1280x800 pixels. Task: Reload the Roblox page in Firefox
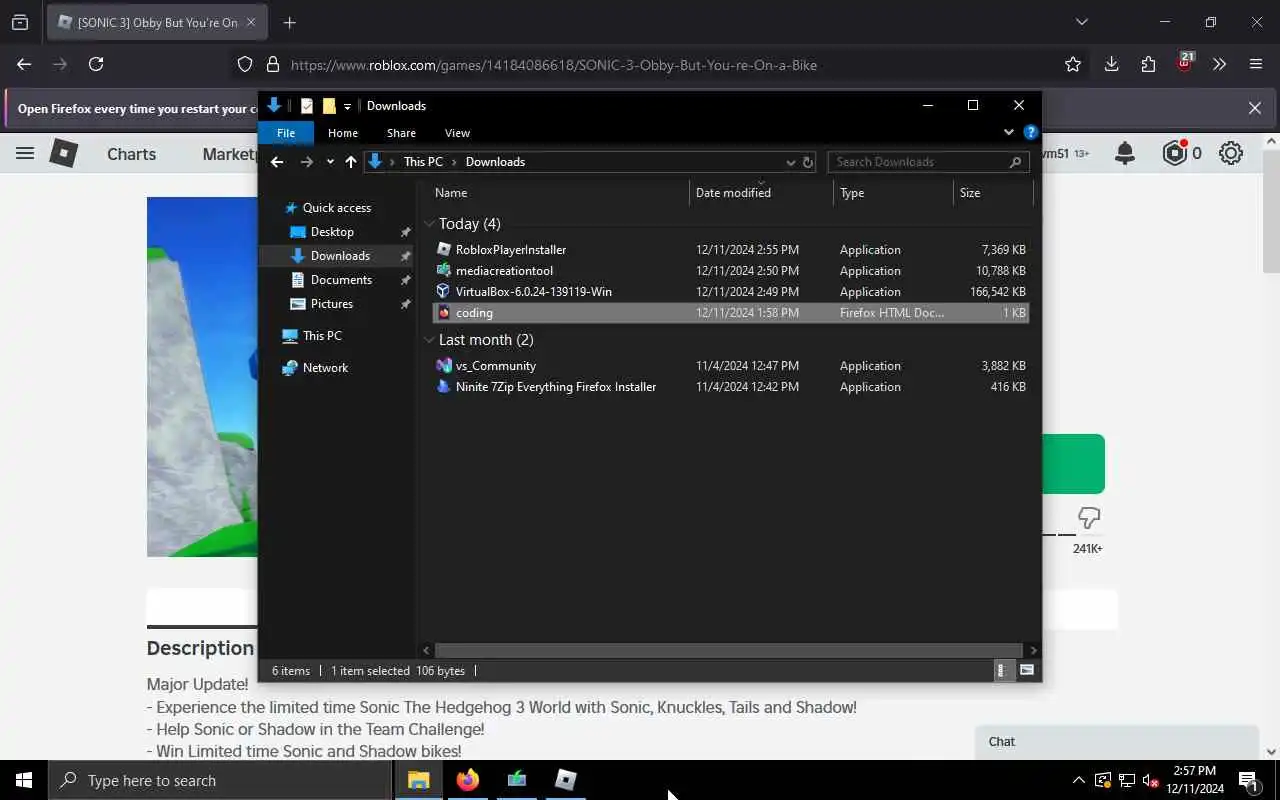click(x=96, y=64)
